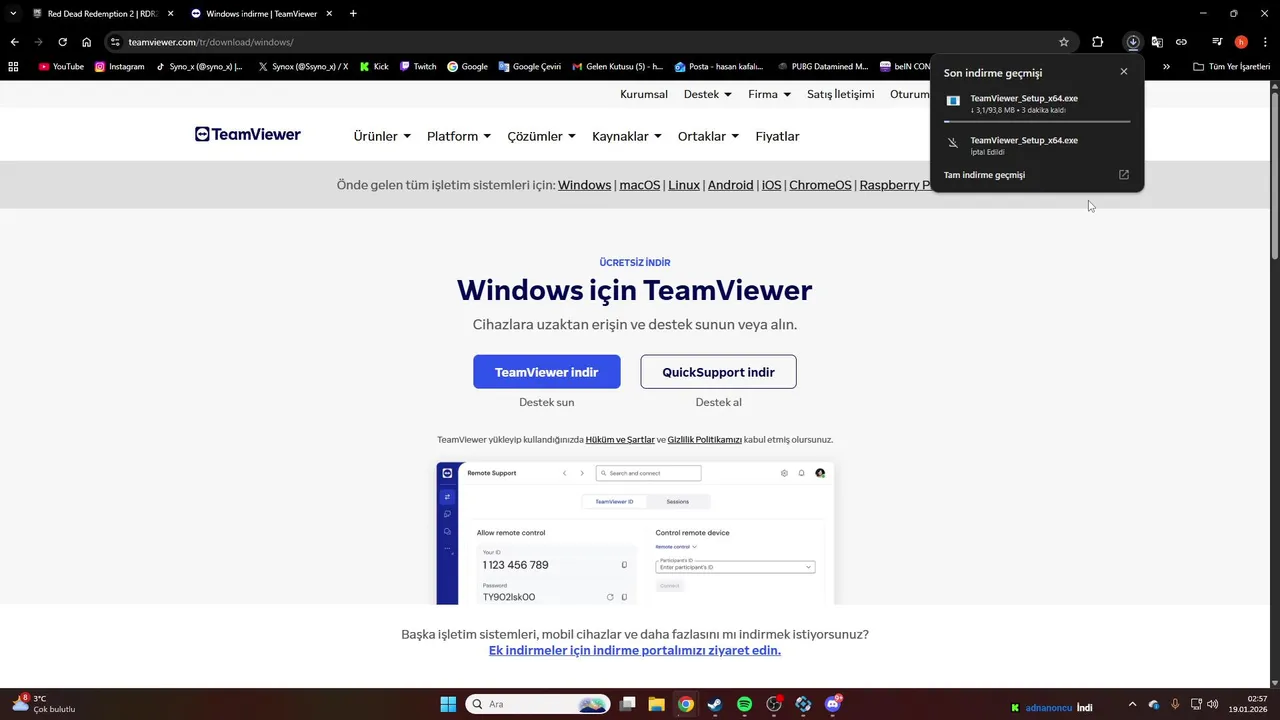Show hidden system tray icons

pos(1132,704)
